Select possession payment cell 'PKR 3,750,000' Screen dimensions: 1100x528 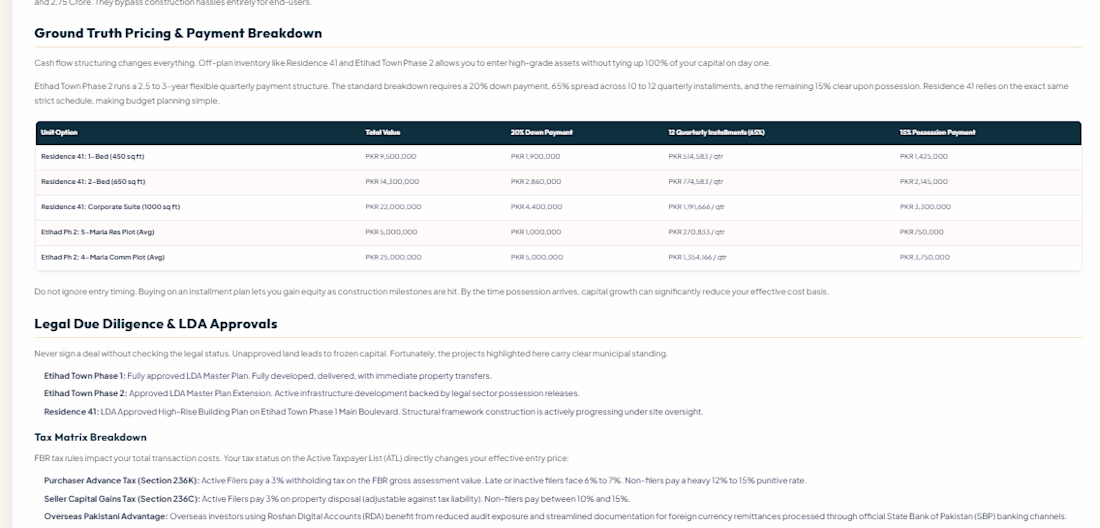tap(925, 257)
